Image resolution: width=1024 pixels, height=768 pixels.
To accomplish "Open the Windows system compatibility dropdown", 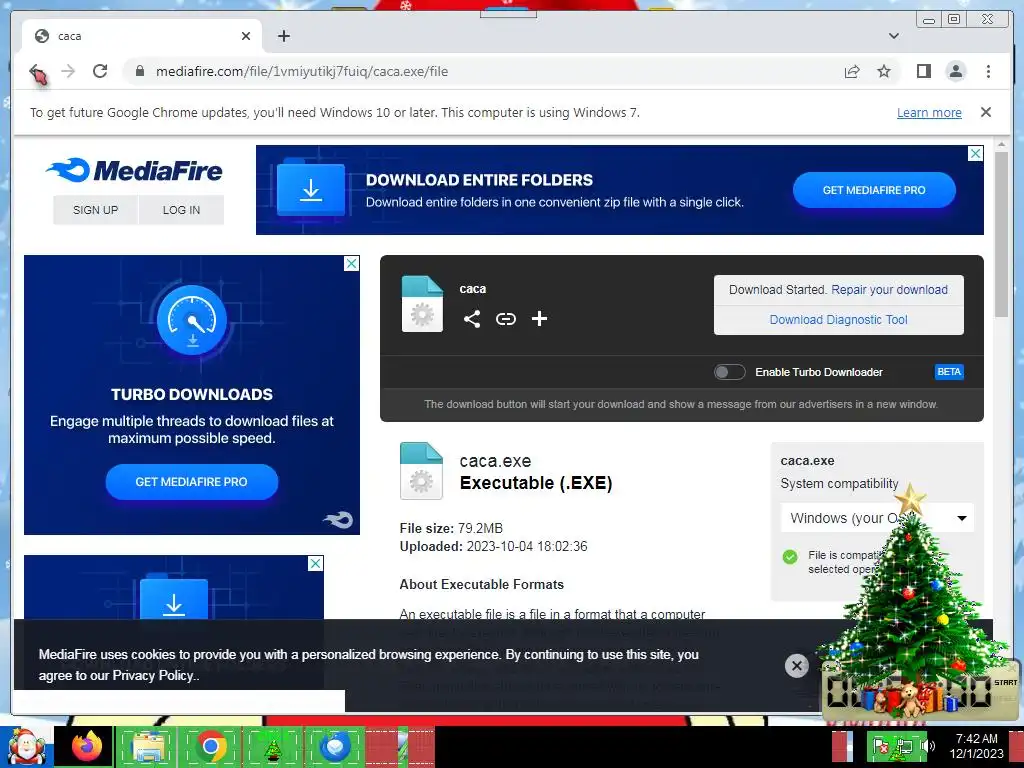I will (877, 518).
